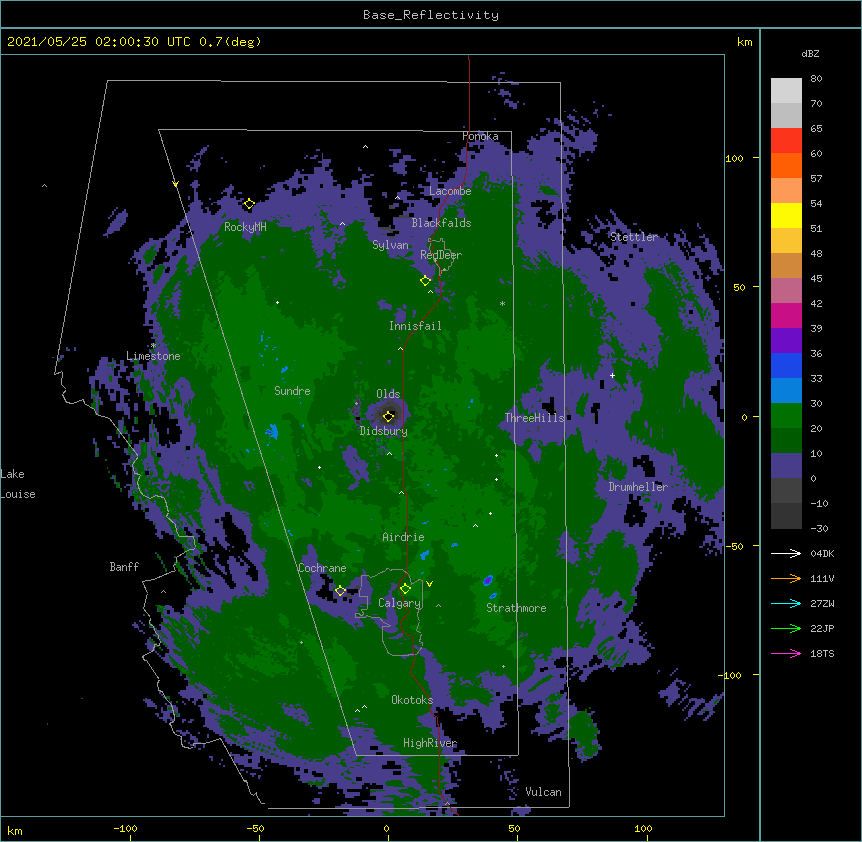Image resolution: width=862 pixels, height=842 pixels.
Task: Click the Banff label
Action: 124,567
